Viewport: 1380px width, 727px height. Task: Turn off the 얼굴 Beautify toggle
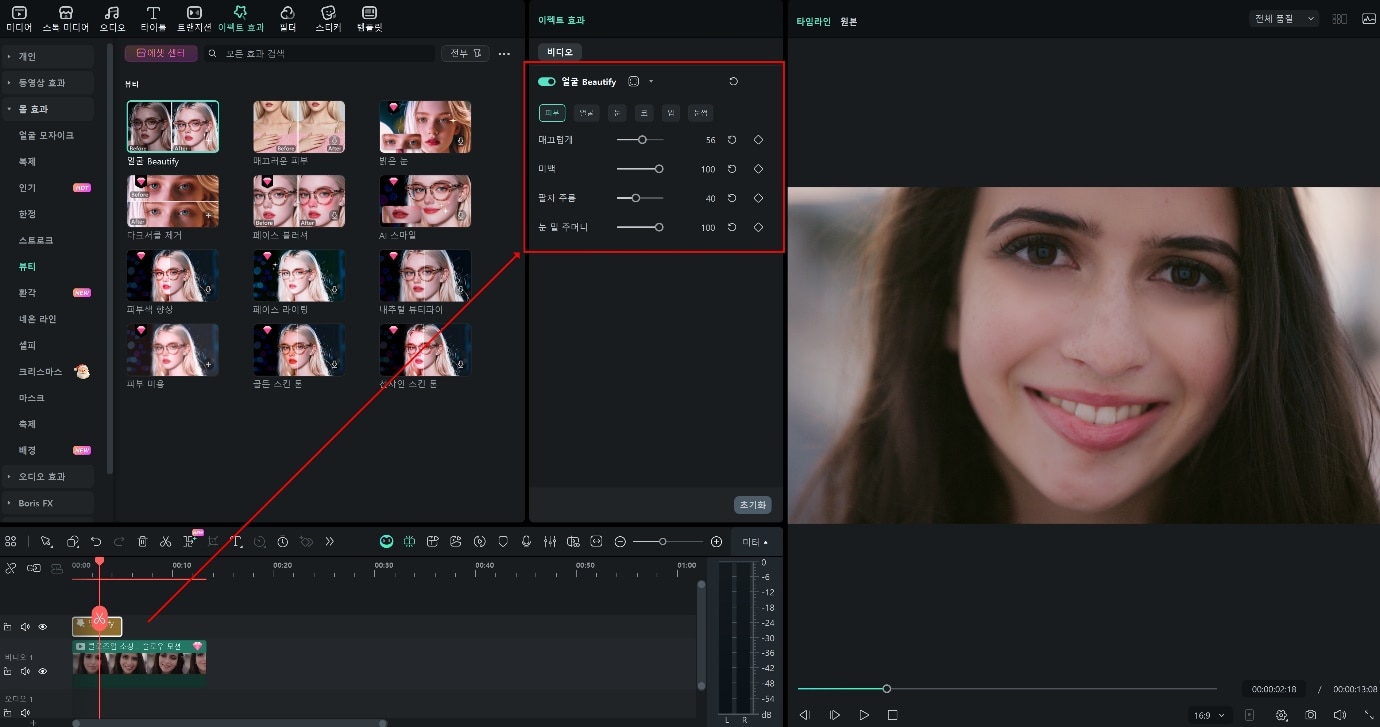(547, 82)
